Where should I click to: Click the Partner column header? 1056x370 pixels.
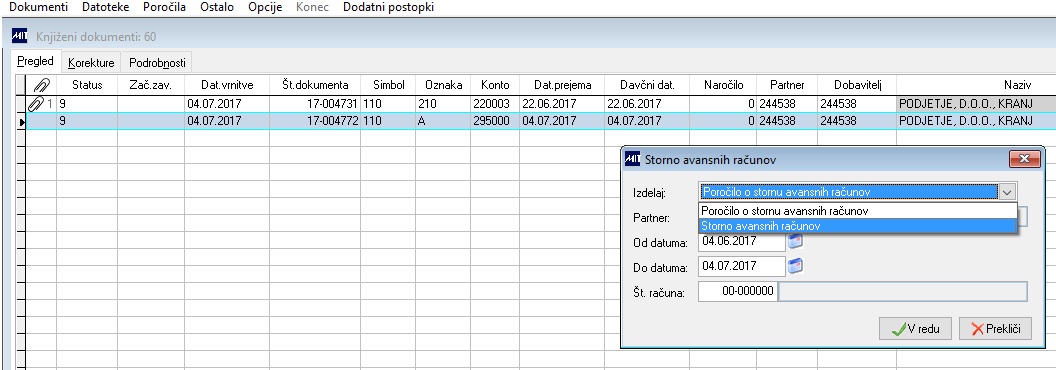(787, 85)
